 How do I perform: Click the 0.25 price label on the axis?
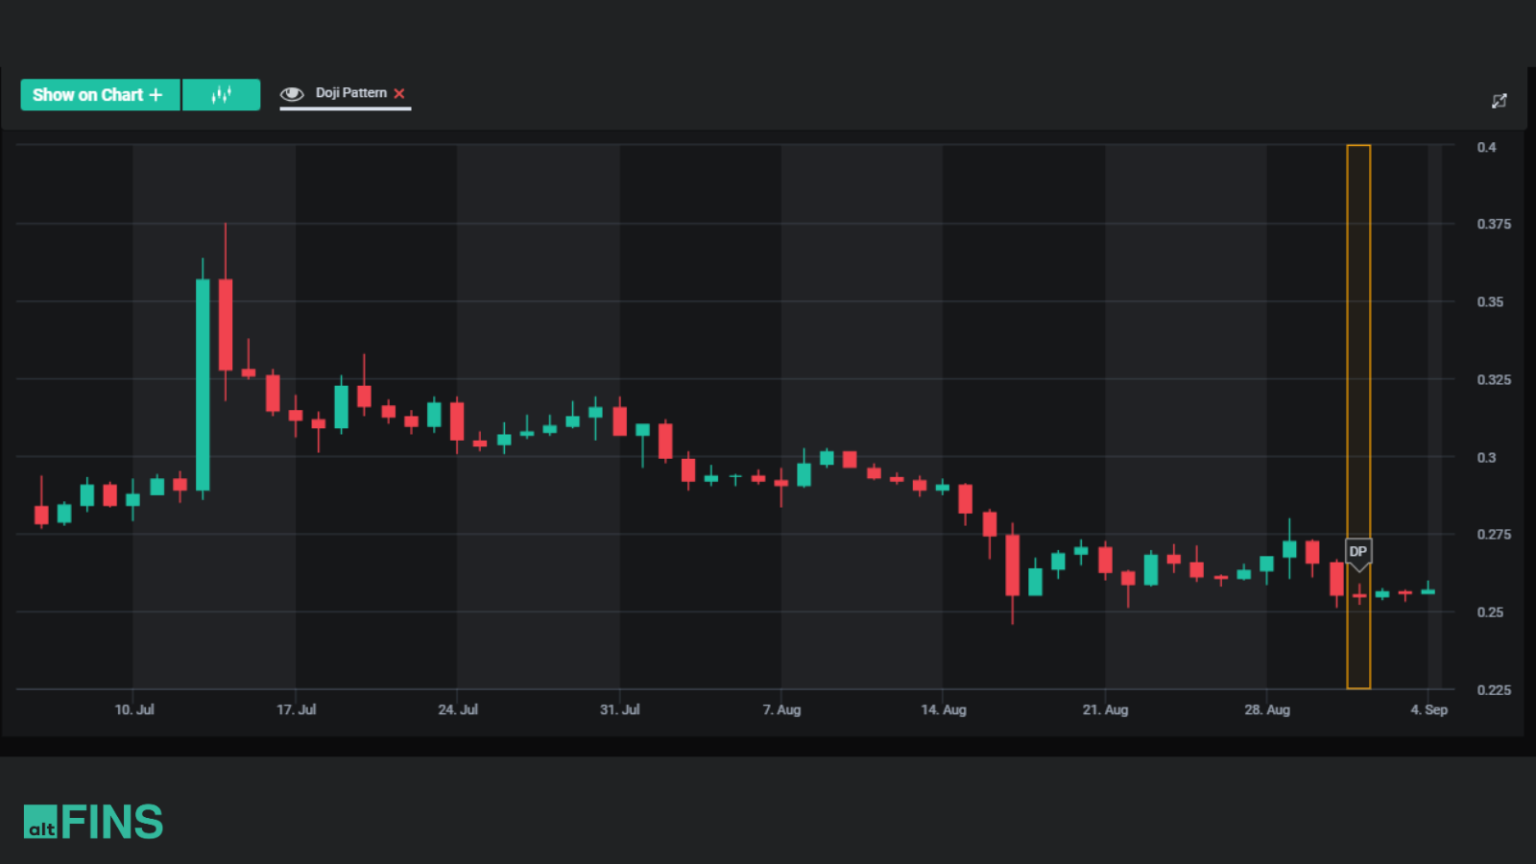click(x=1489, y=612)
